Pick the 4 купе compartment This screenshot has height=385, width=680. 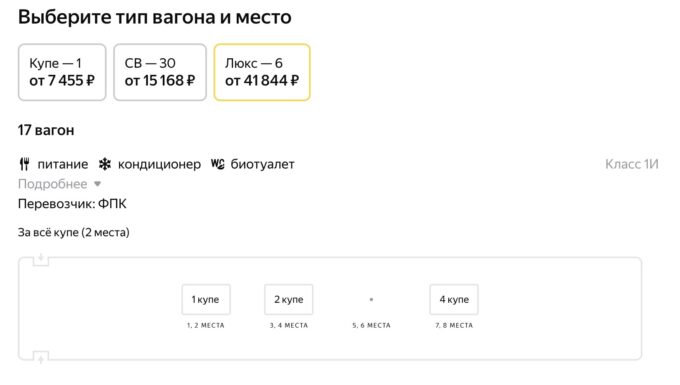pyautogui.click(x=454, y=299)
